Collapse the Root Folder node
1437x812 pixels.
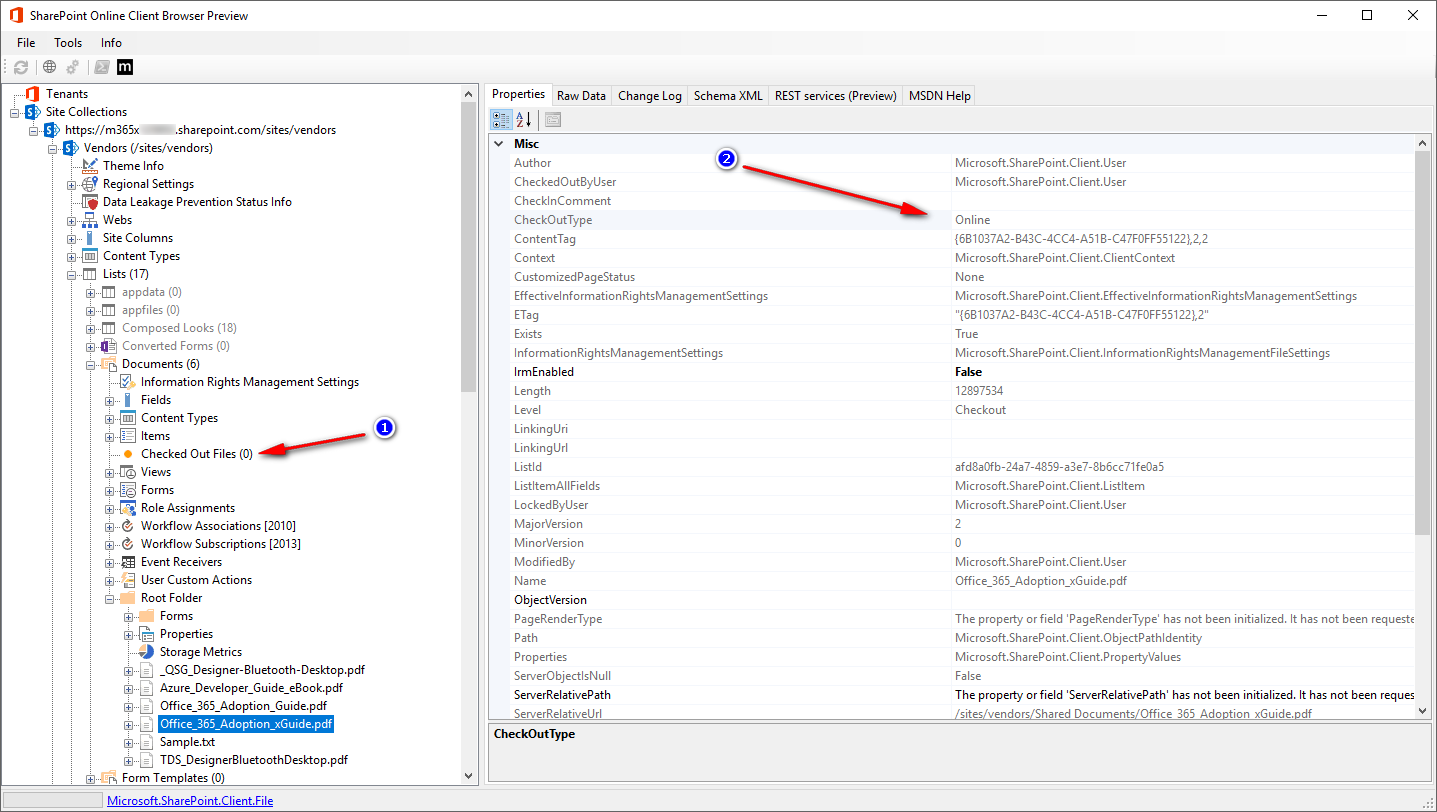[x=110, y=598]
